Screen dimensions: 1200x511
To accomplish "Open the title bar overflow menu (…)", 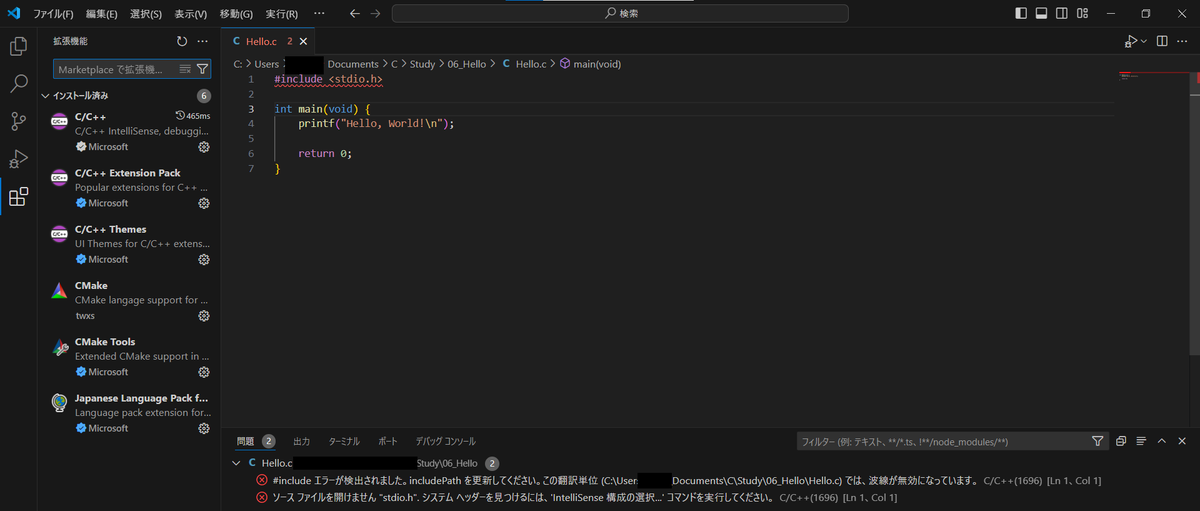I will pyautogui.click(x=319, y=14).
